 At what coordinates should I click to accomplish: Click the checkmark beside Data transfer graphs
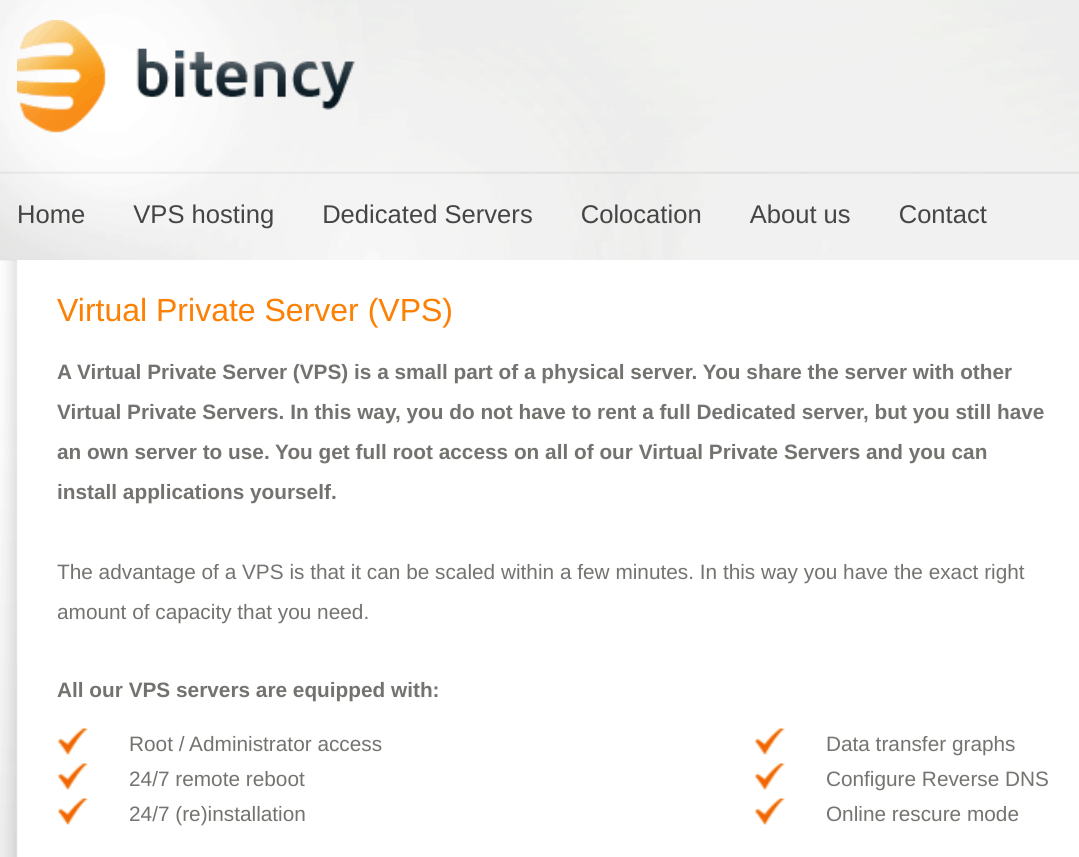pos(769,741)
